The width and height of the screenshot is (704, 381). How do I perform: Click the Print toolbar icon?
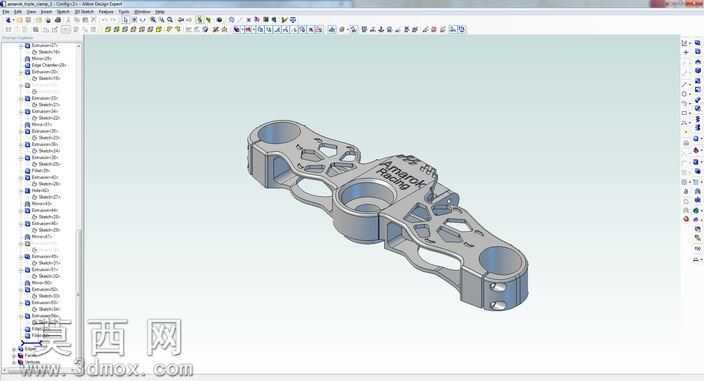coord(57,20)
